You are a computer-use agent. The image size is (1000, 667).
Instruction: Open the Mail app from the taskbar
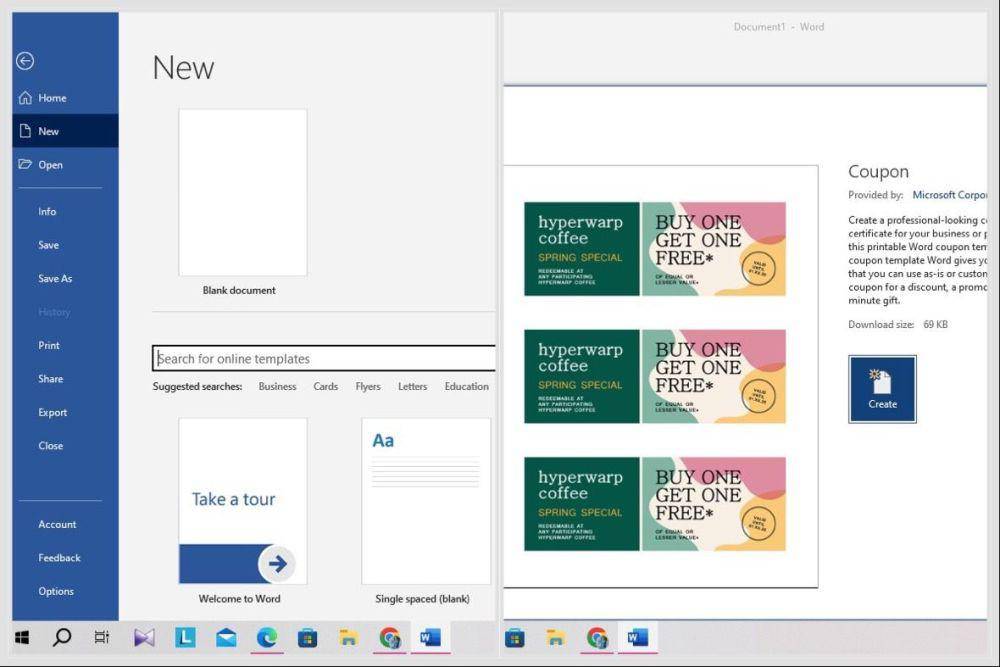pos(226,637)
